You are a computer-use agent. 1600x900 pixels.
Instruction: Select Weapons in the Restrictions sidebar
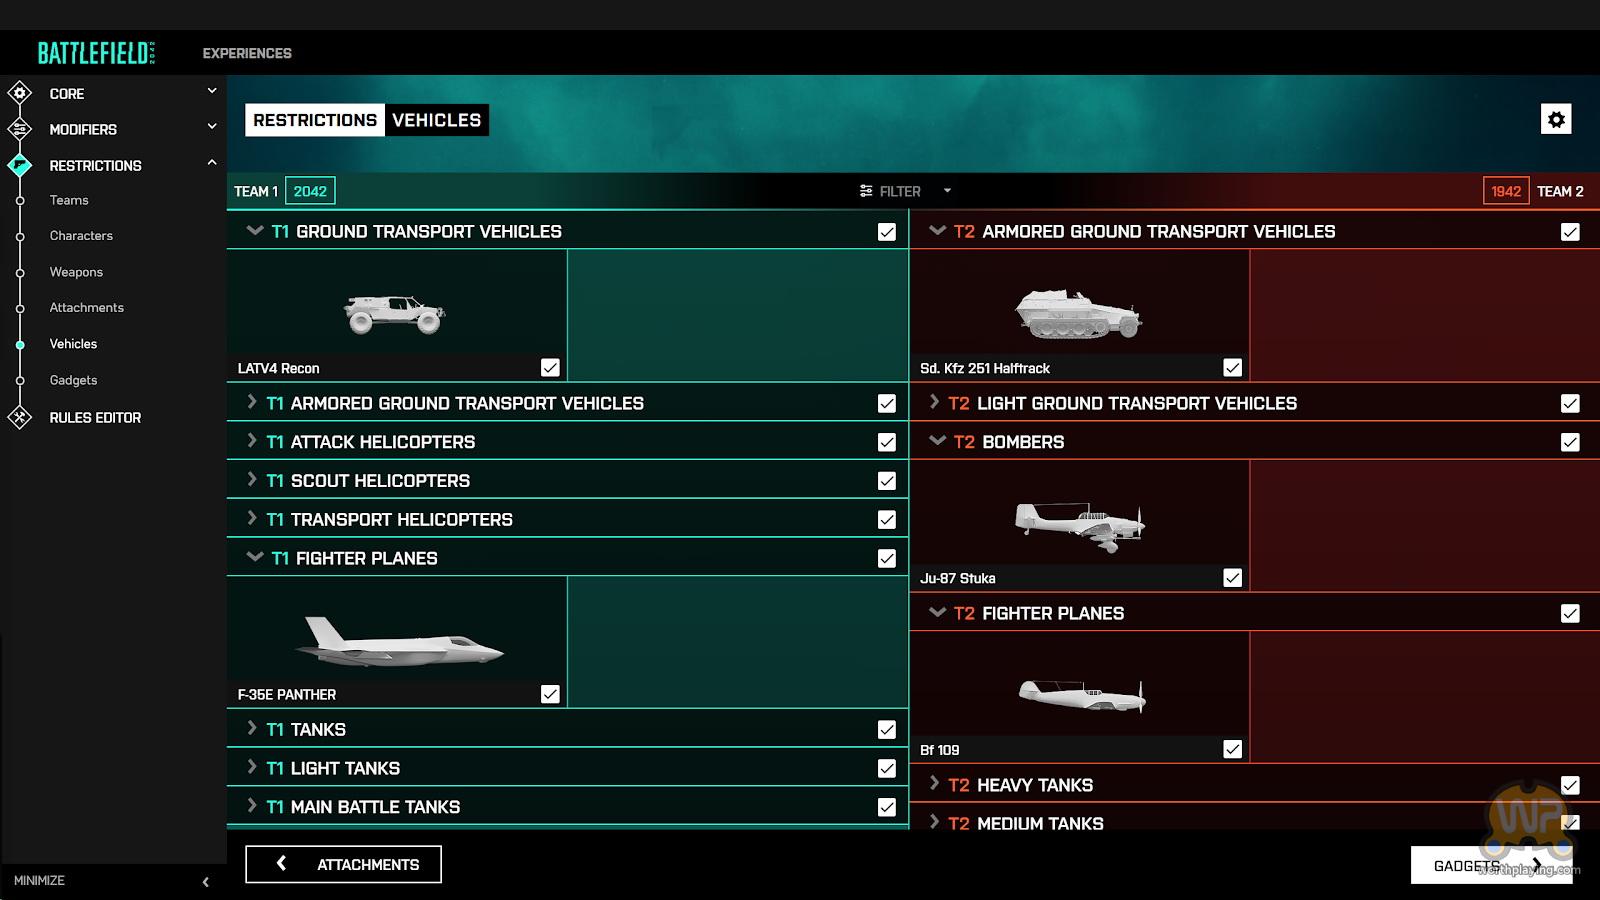(76, 272)
